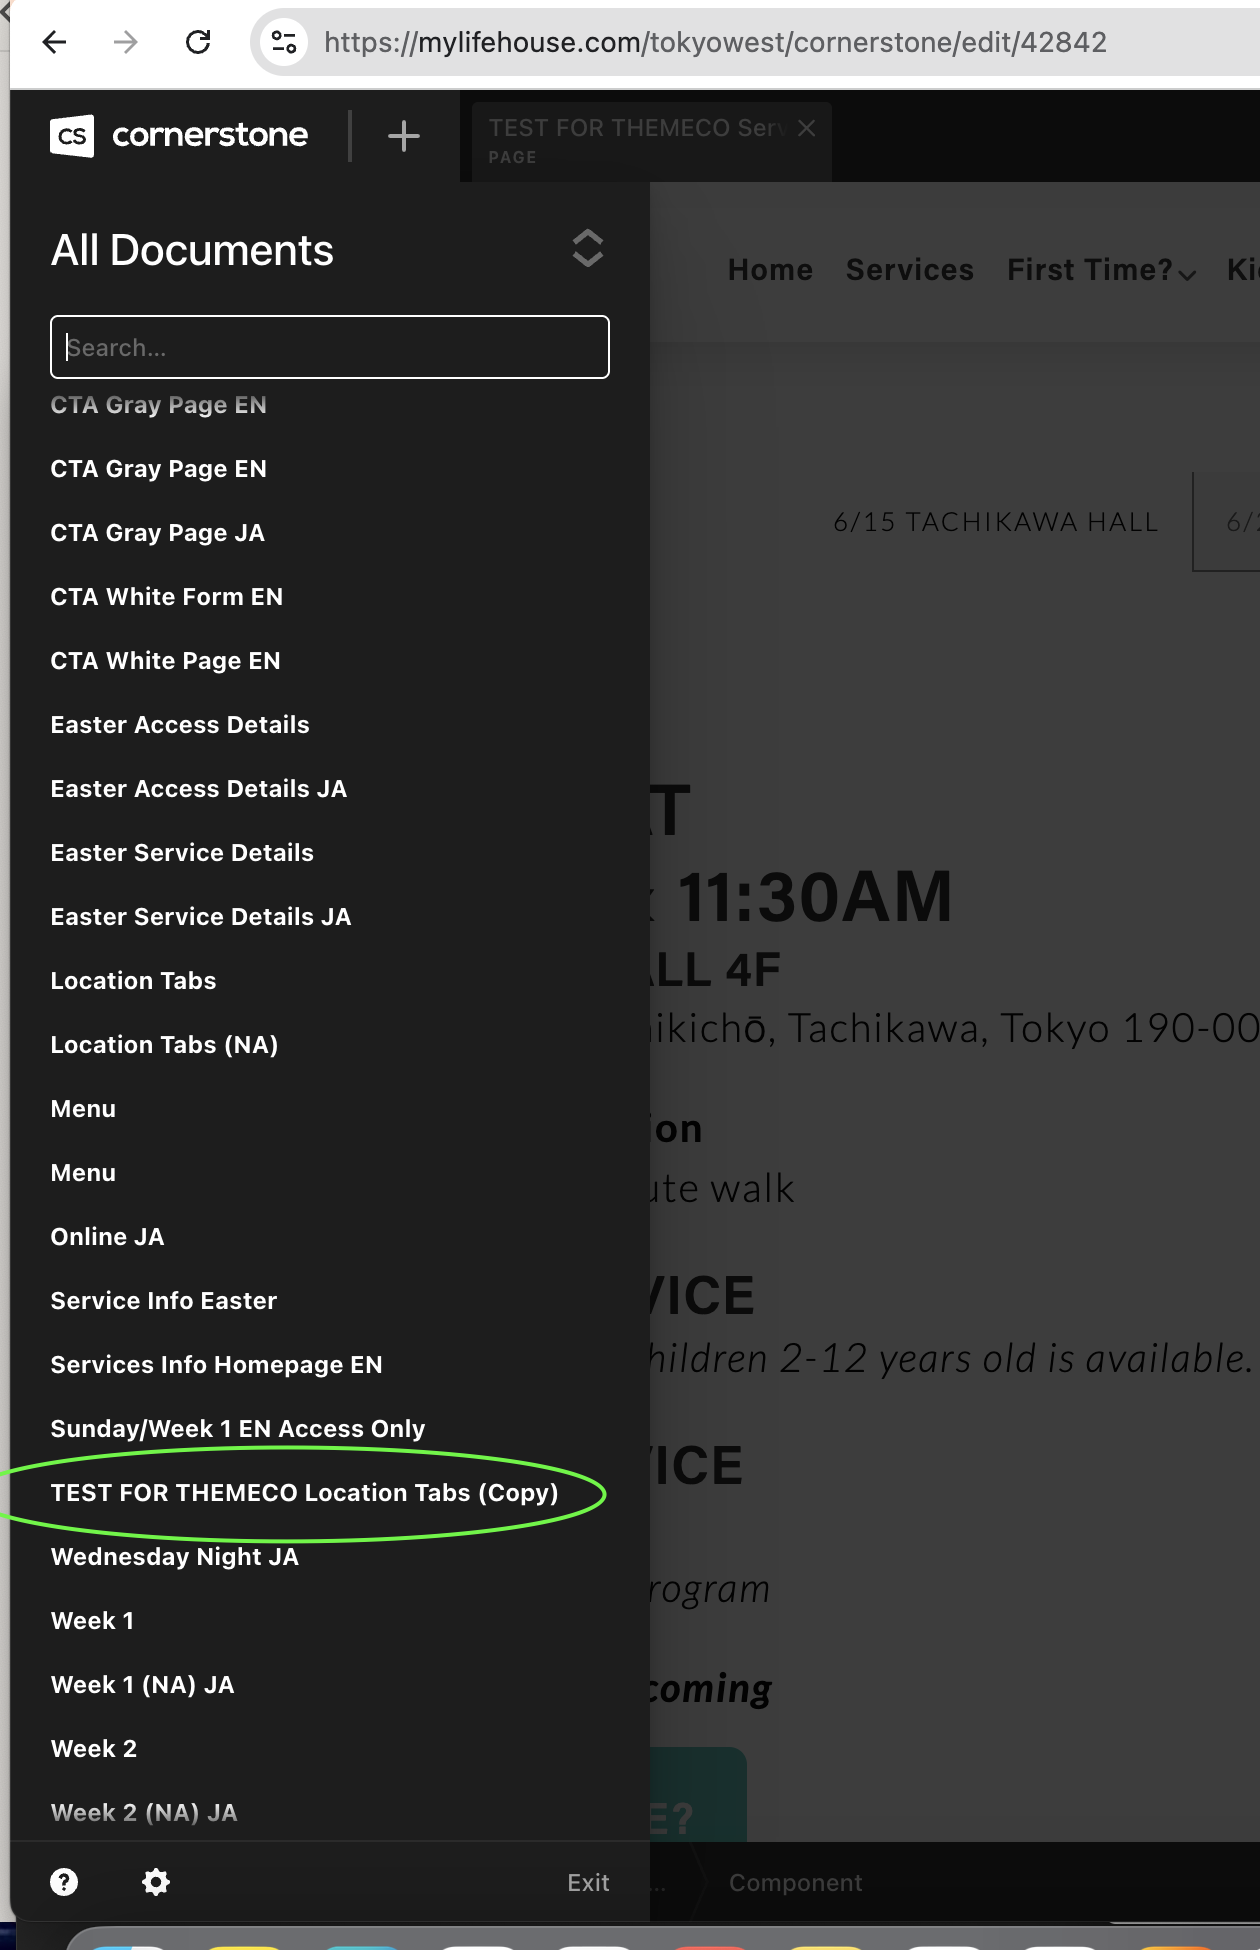1260x1950 pixels.
Task: Open the help question mark icon
Action: point(64,1882)
